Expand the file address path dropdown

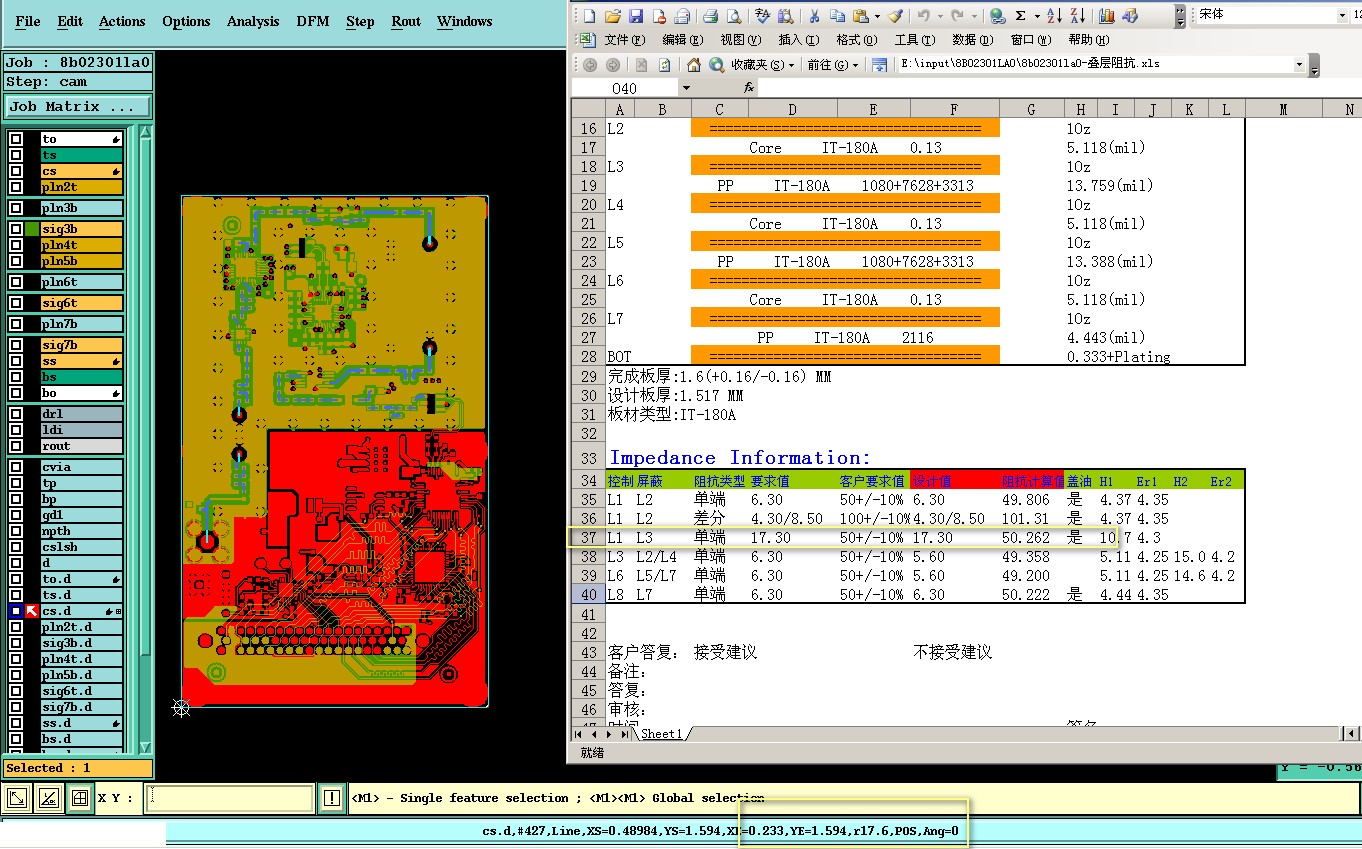(1299, 64)
